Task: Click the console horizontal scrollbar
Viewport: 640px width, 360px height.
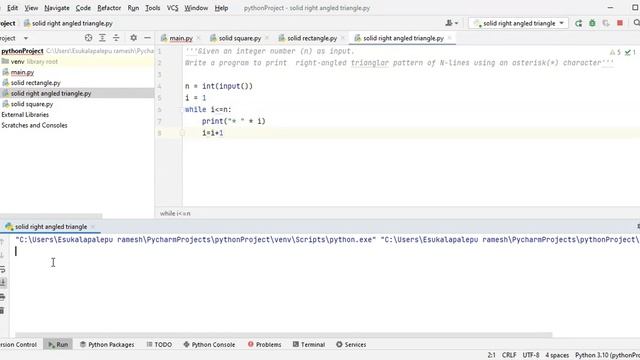Action: tap(283, 335)
